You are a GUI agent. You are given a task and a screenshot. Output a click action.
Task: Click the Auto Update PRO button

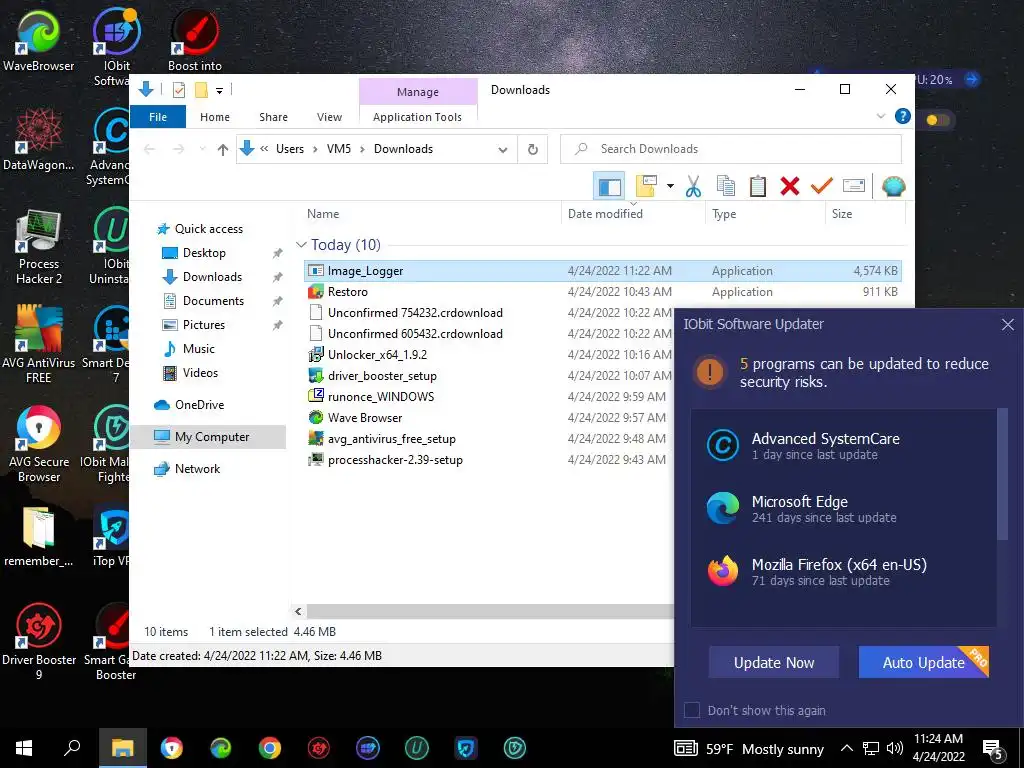[923, 662]
